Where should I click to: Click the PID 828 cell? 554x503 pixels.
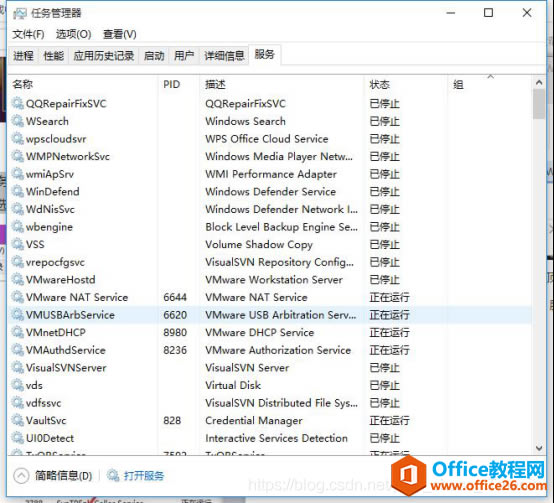172,420
